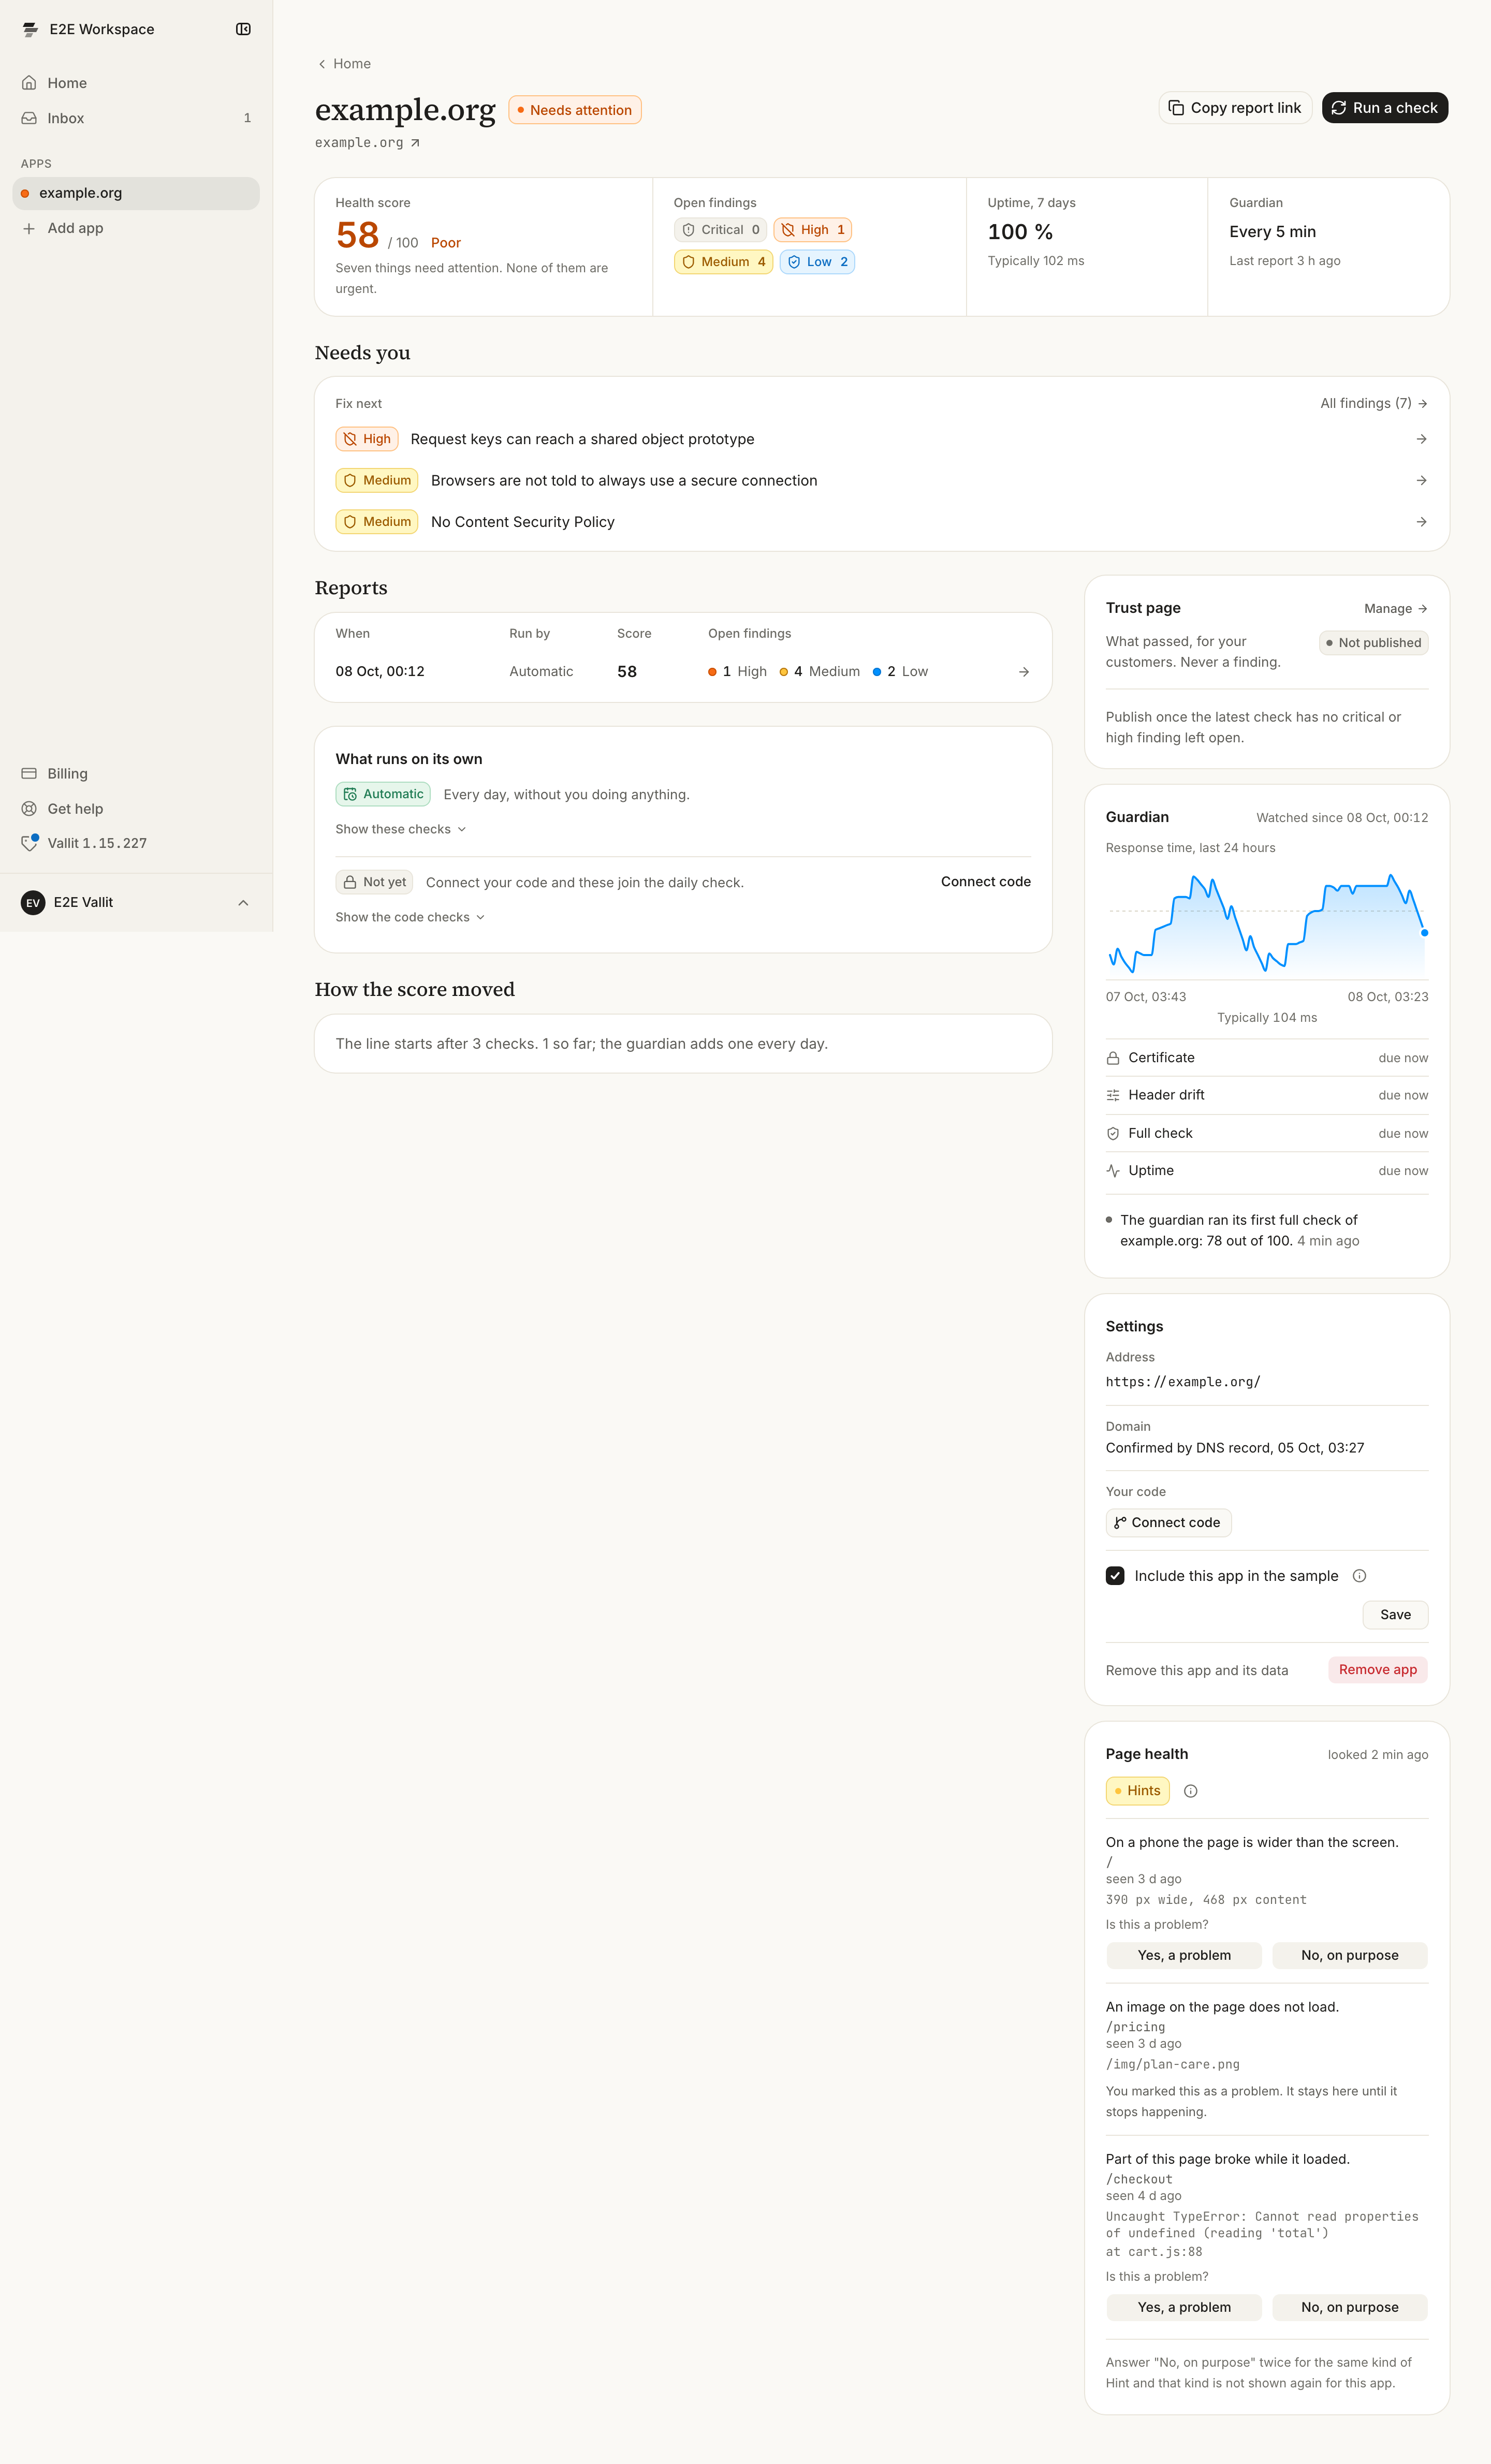Click the response time chart endpoint dot
This screenshot has height=2464, width=1491.
tap(1425, 933)
